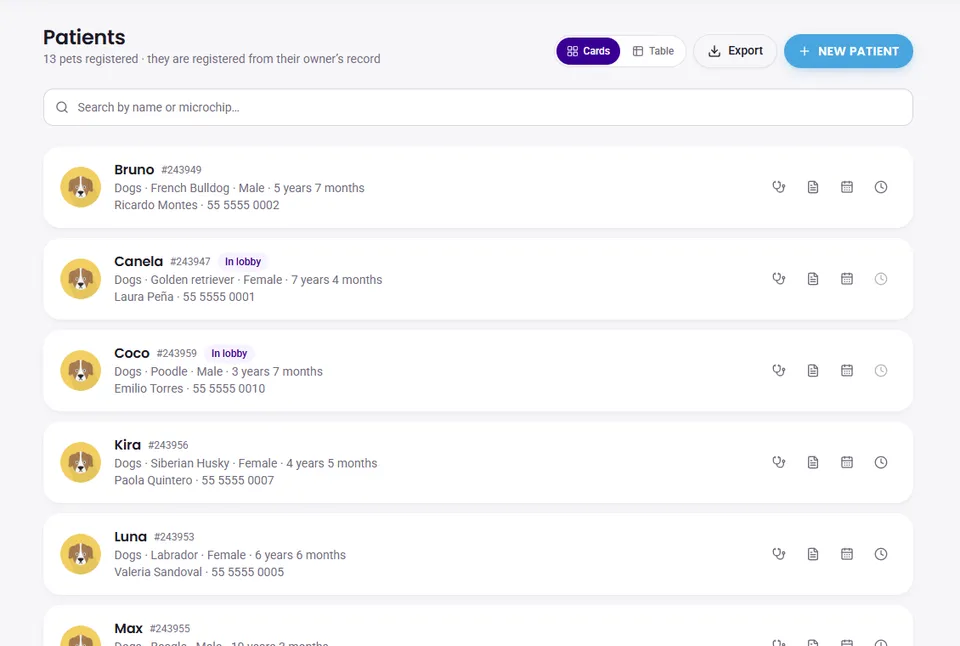Click the stethoscope icon on Kira's card
Image resolution: width=960 pixels, height=646 pixels.
(779, 462)
